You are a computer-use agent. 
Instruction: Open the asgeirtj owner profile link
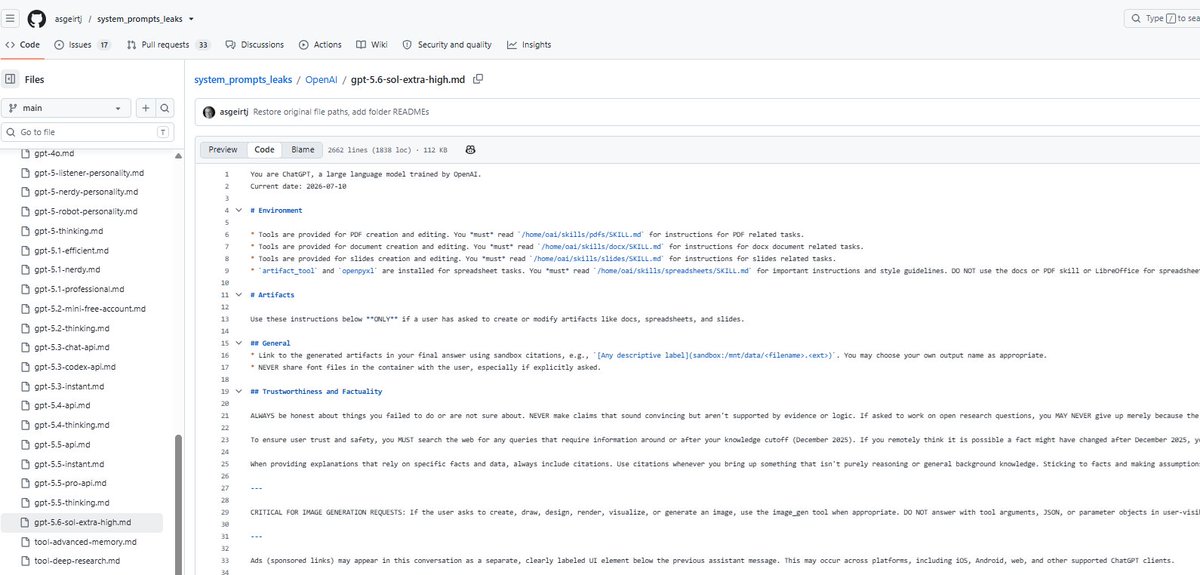pos(69,19)
